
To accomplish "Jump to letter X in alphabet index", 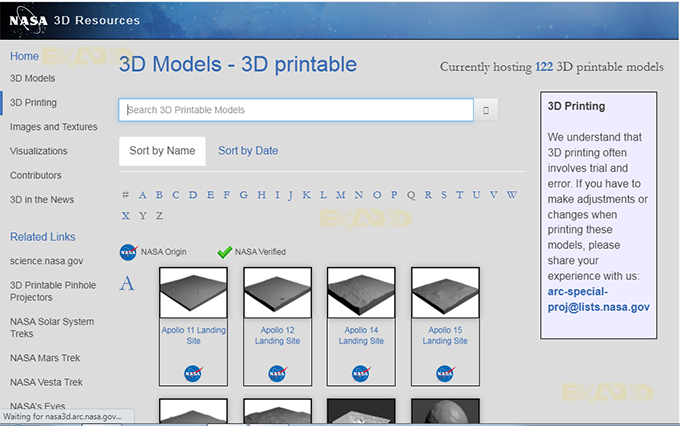I will (126, 216).
